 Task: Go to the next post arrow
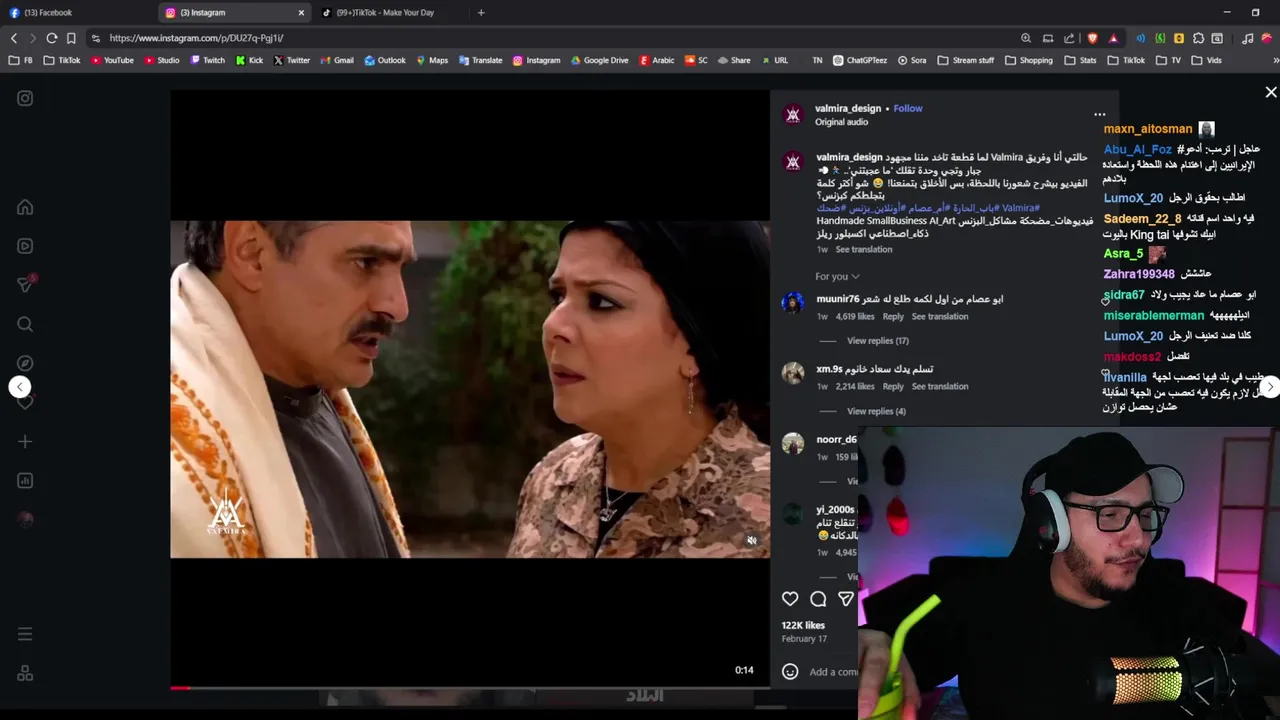[x=1270, y=387]
